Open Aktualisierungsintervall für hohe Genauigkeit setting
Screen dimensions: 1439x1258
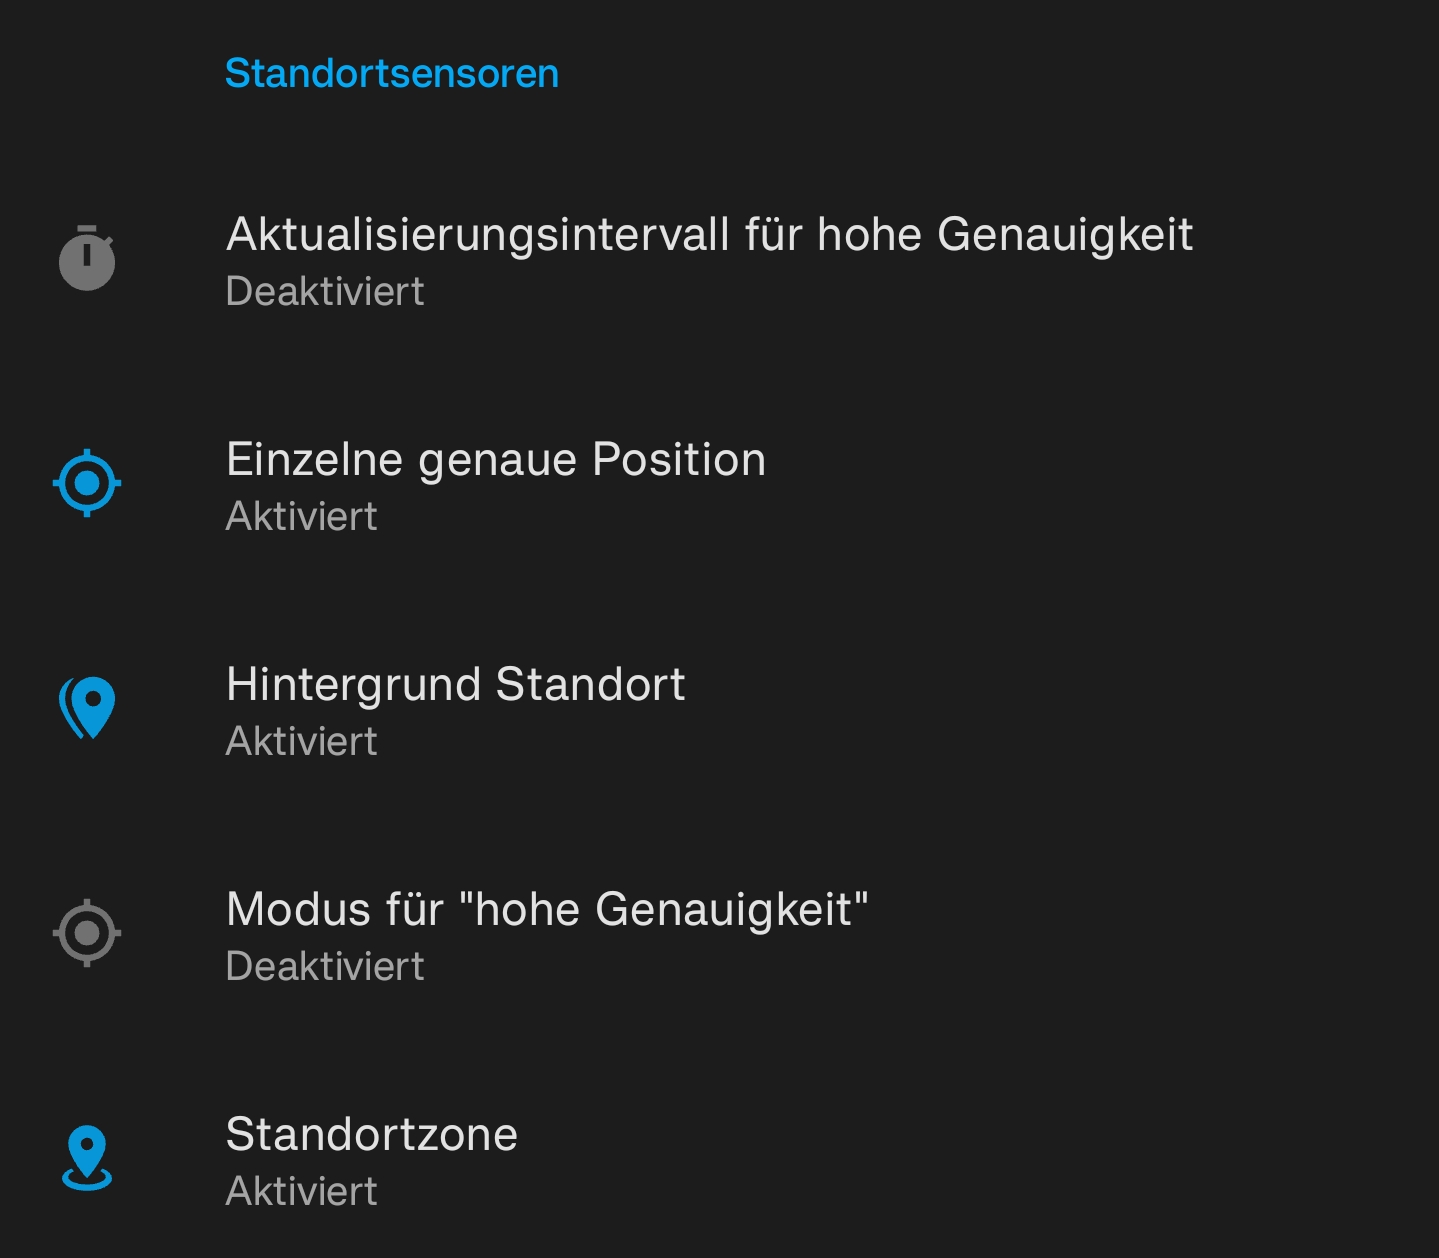click(719, 260)
